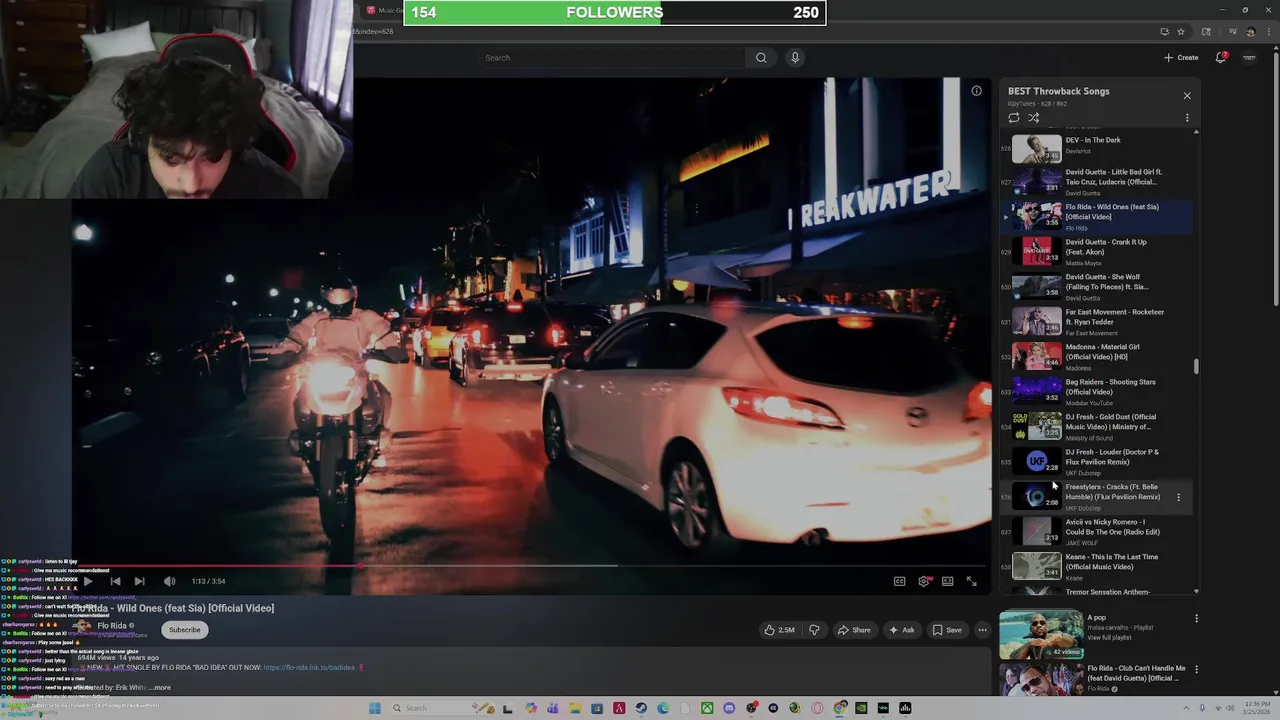This screenshot has width=1280, height=720.
Task: Play David Guetta - She Wolf thumbnail
Action: (x=1037, y=286)
